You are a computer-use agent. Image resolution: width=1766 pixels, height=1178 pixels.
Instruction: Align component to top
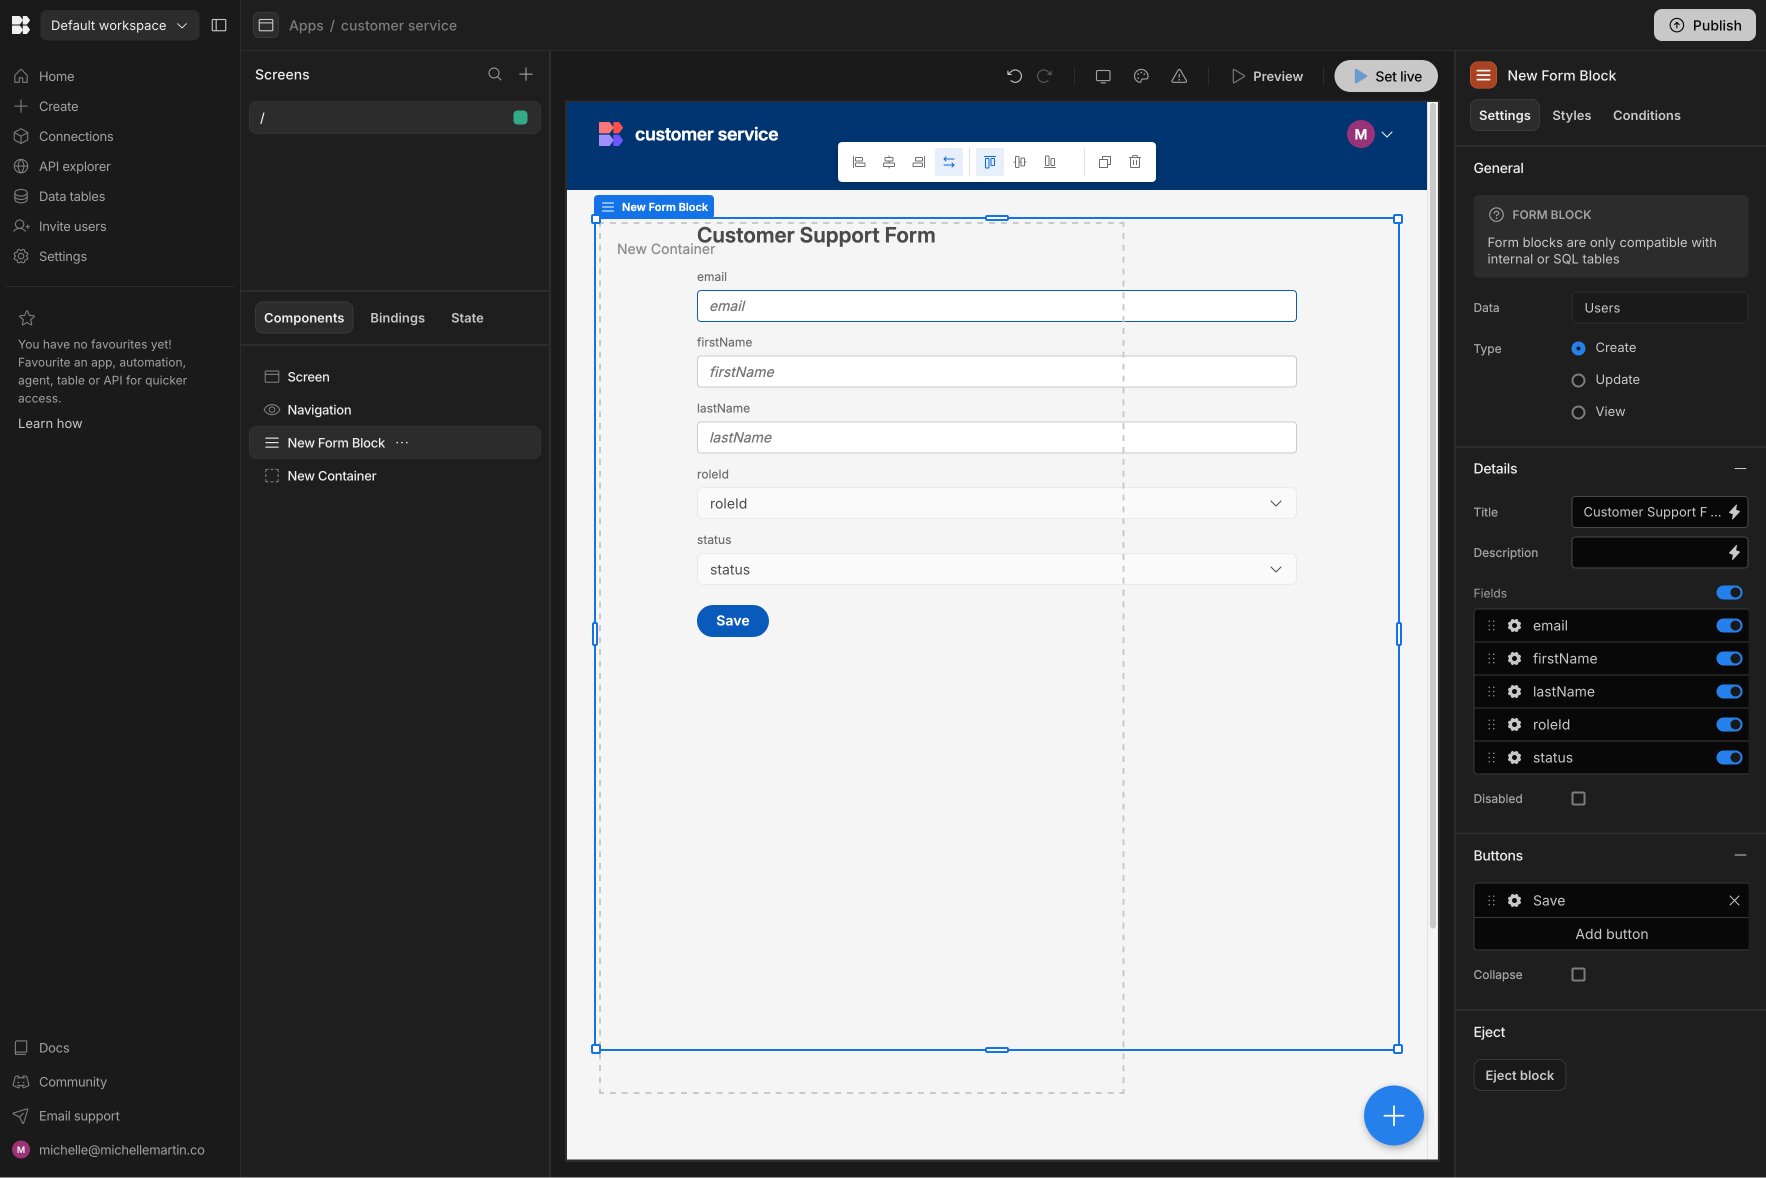click(990, 162)
